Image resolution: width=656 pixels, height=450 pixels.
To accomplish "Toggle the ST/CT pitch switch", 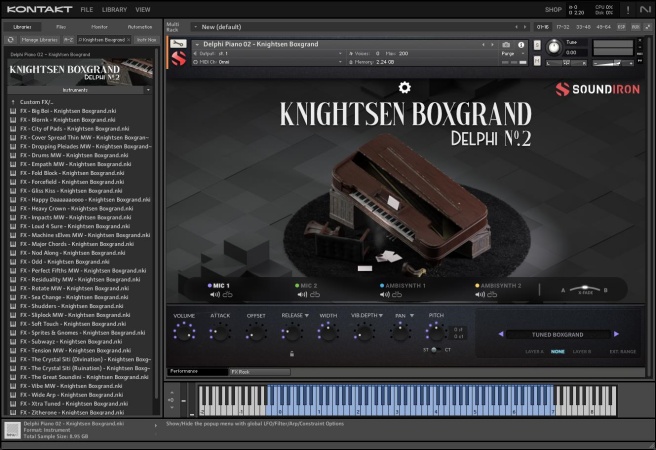I will point(435,350).
